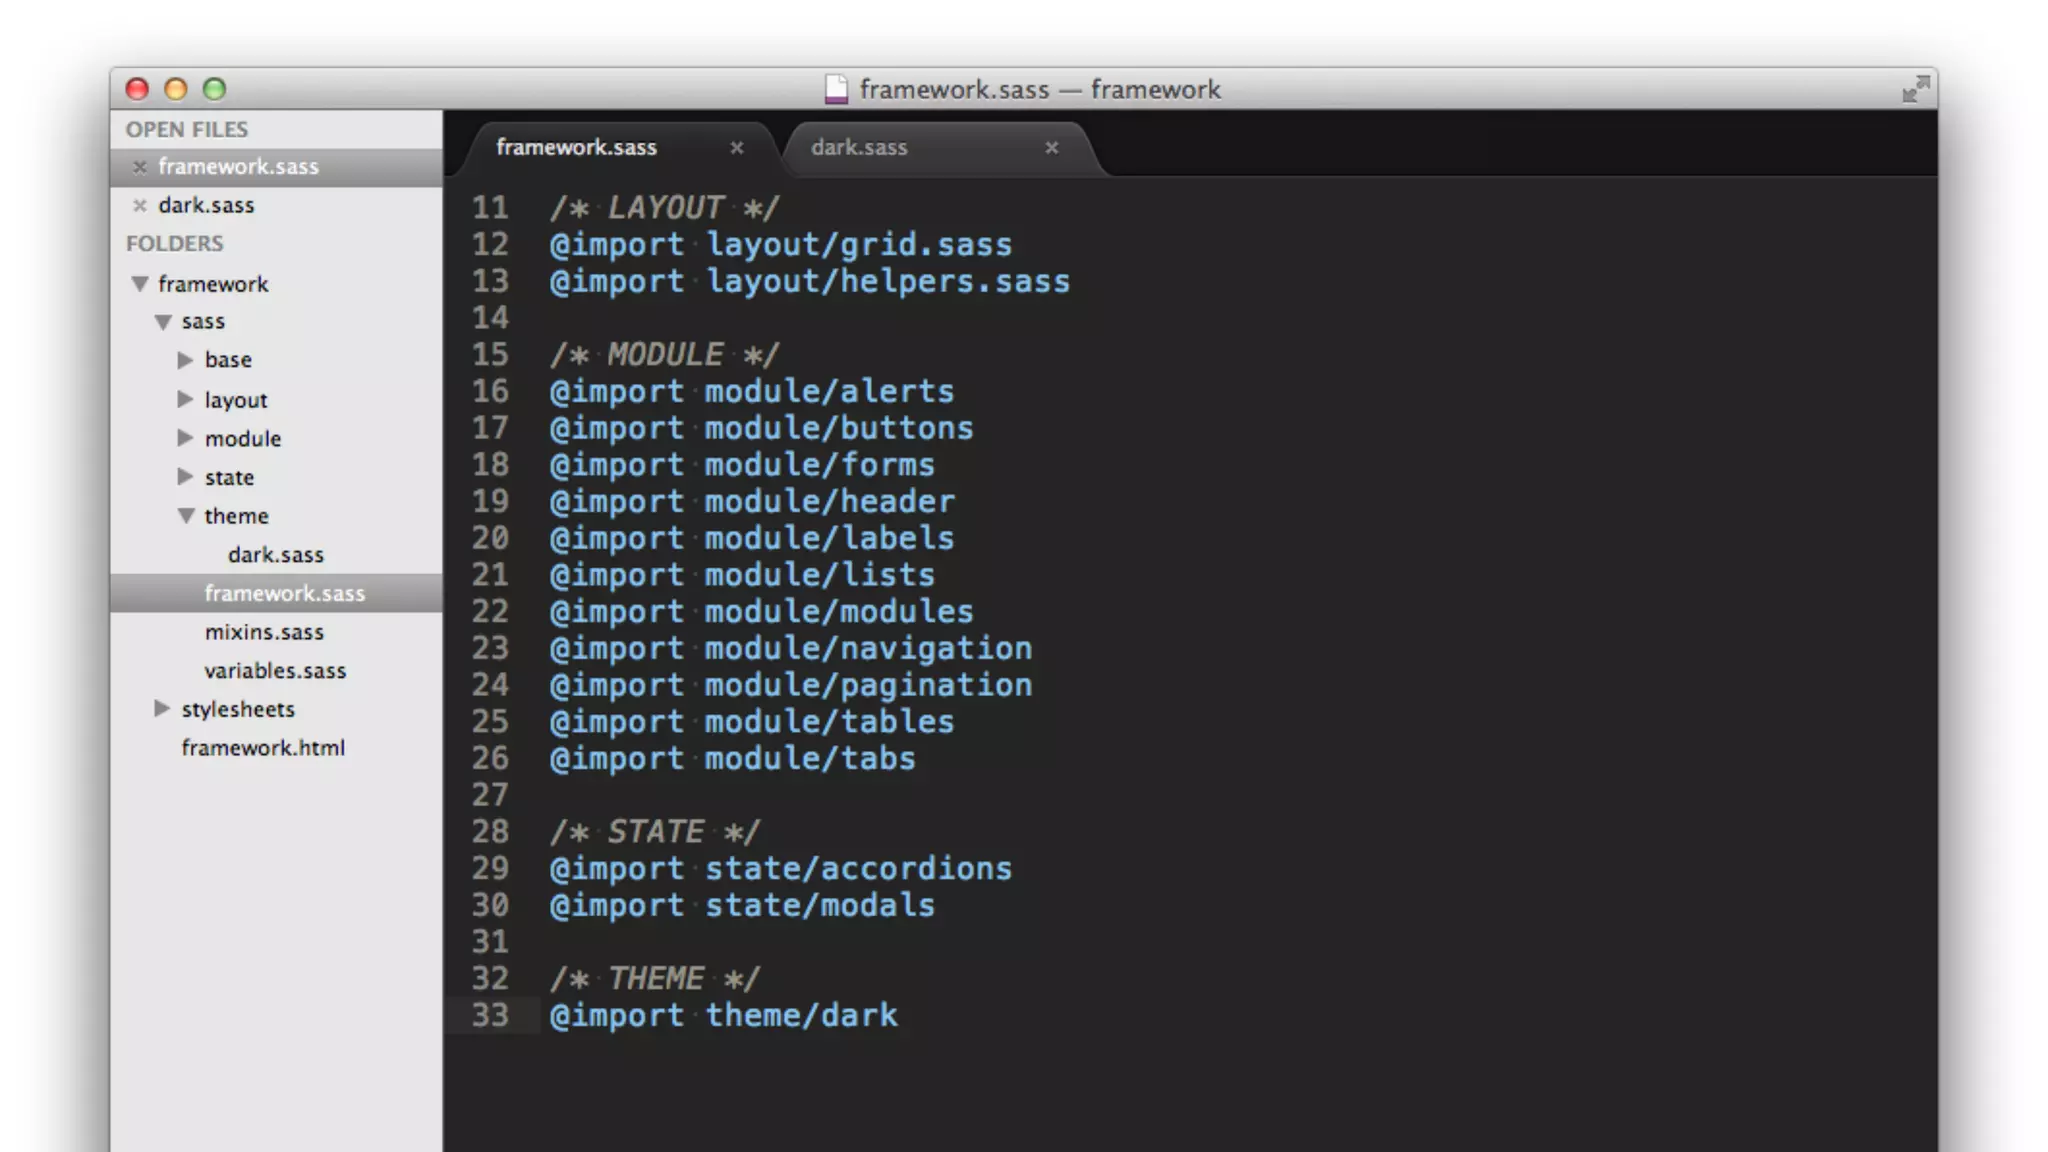2048x1152 pixels.
Task: Collapse the sass folder triangle
Action: 163,322
